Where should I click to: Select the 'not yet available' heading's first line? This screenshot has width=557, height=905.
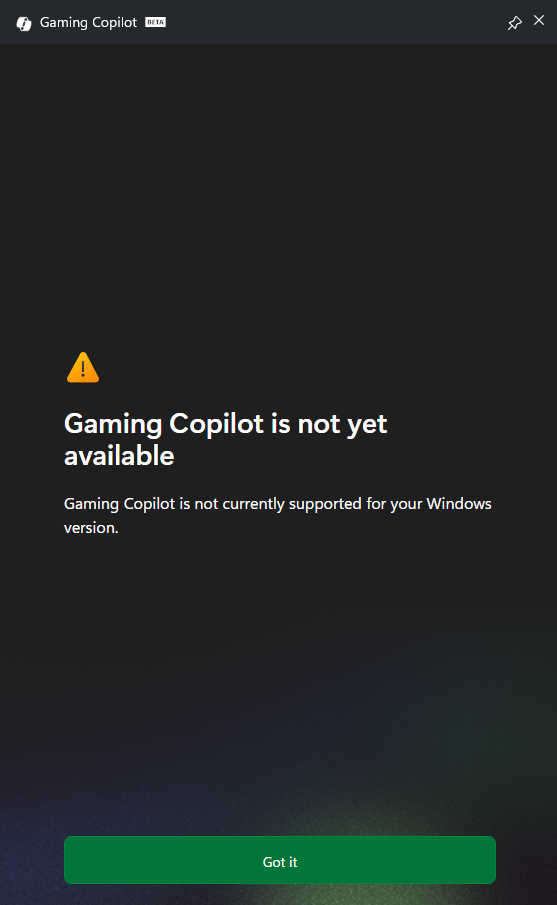(225, 424)
